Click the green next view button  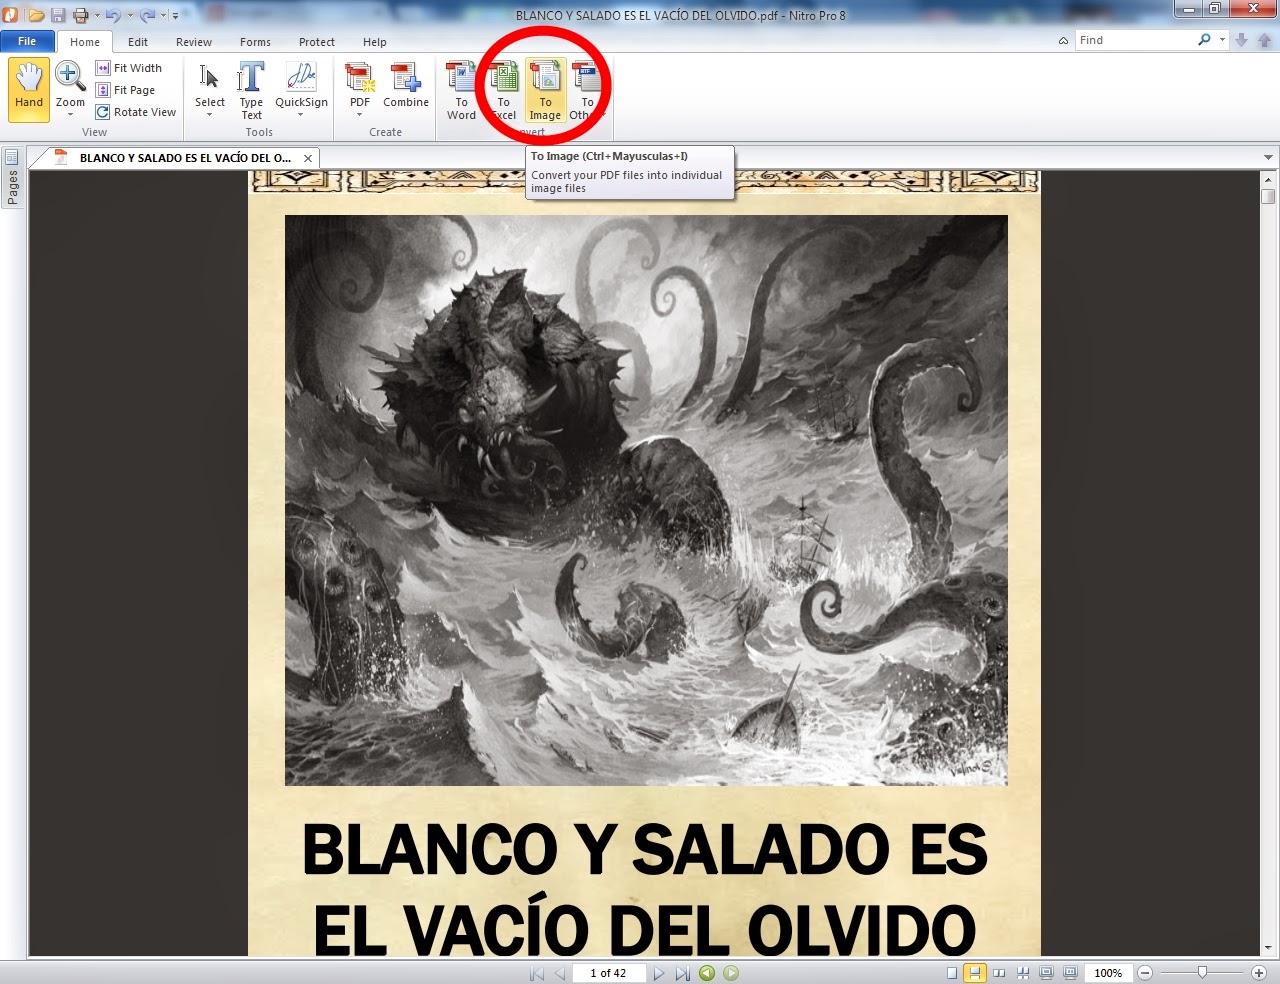pos(731,973)
